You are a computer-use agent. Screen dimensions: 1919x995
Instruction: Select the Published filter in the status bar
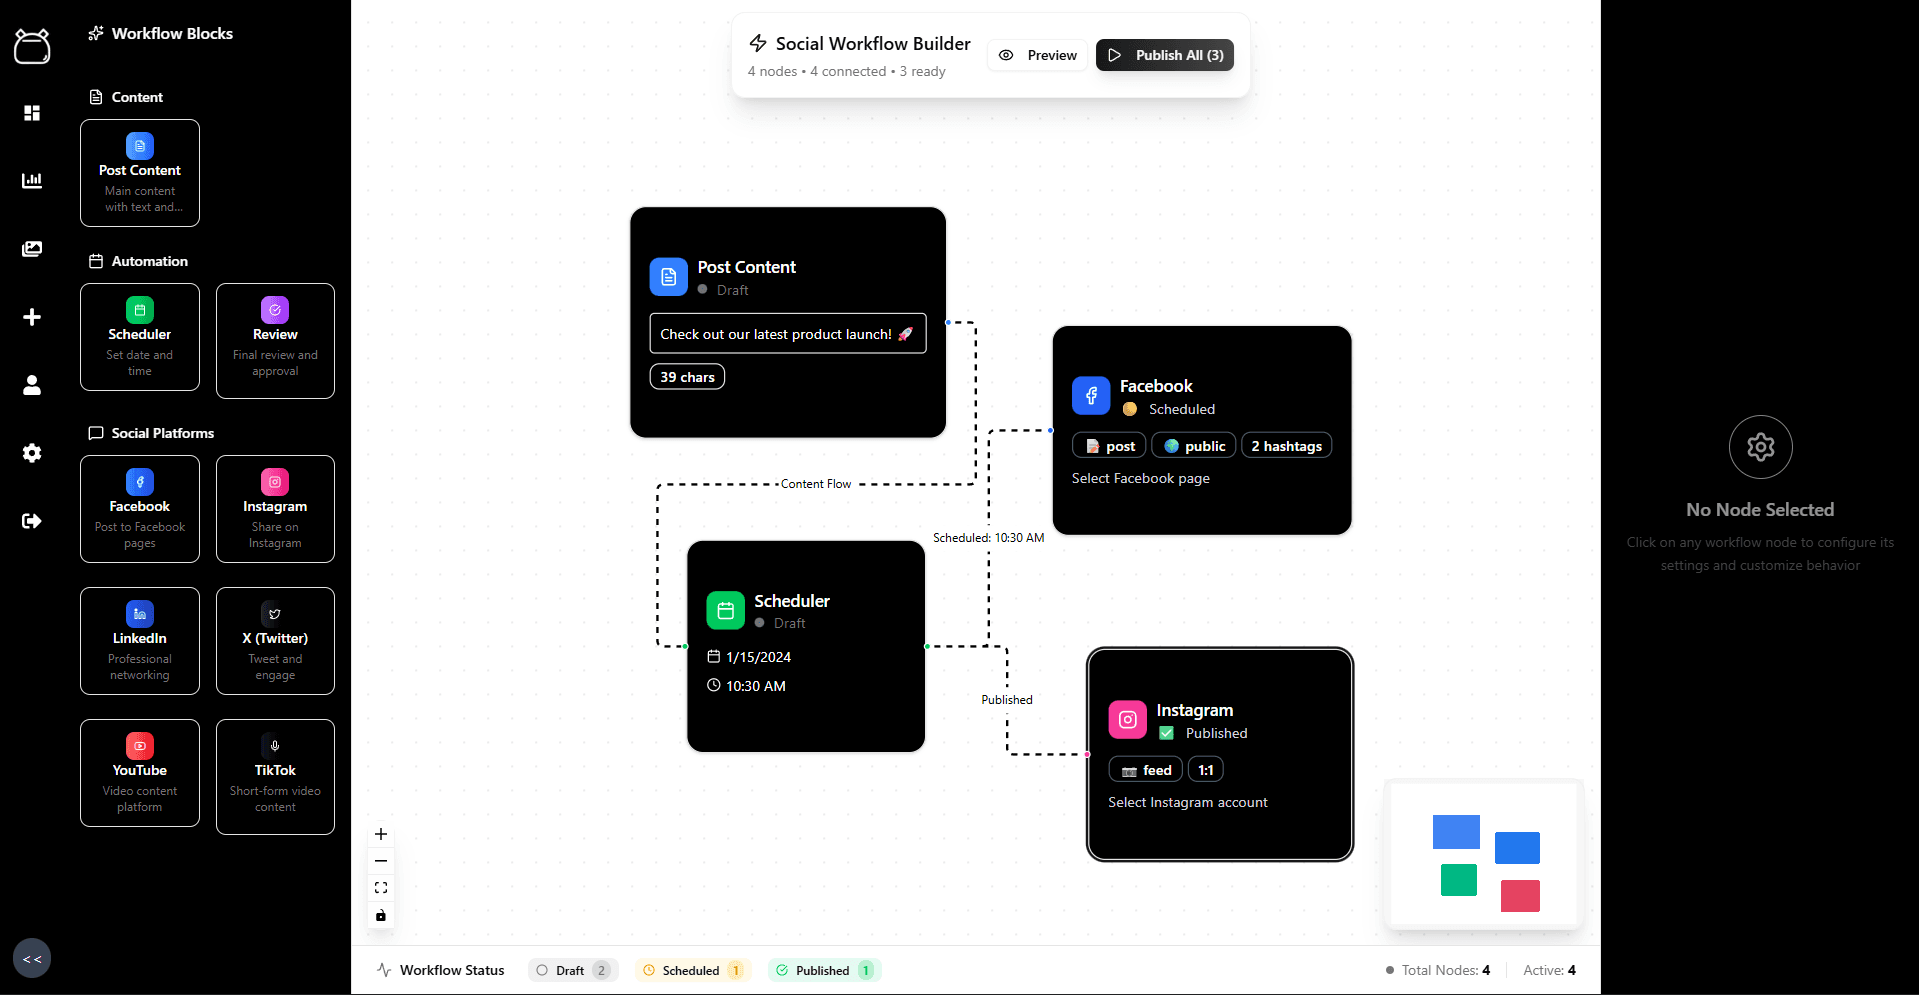click(822, 969)
